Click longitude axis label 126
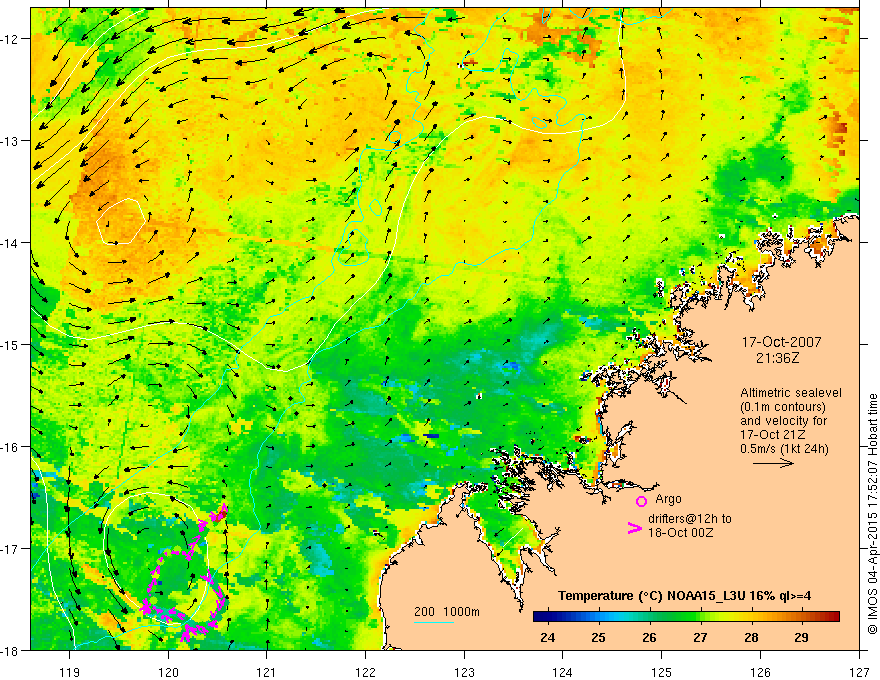The width and height of the screenshot is (880, 680). click(760, 672)
